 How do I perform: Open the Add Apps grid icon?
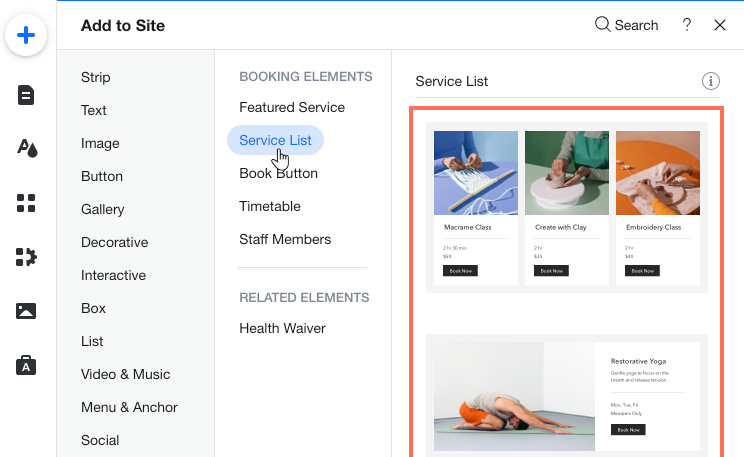pos(26,203)
